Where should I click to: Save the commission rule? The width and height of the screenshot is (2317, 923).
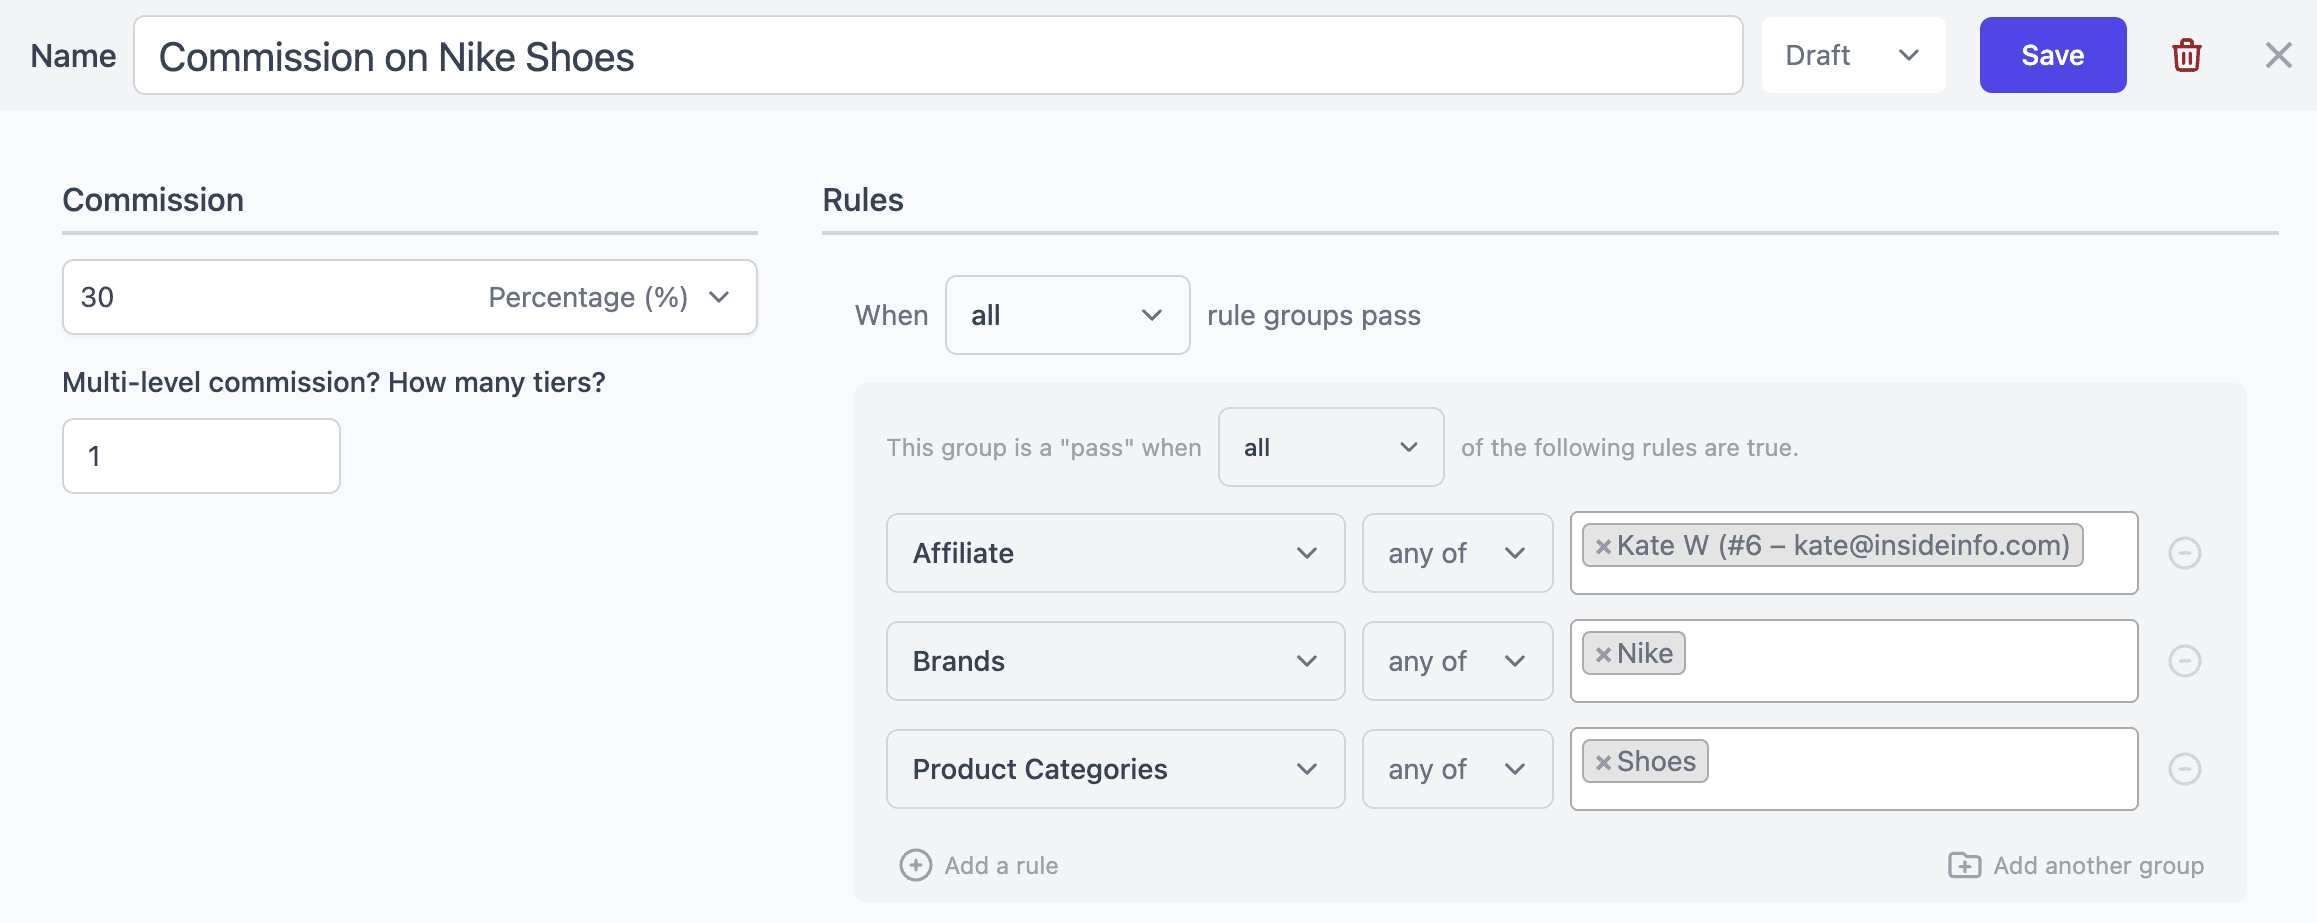(x=2052, y=55)
